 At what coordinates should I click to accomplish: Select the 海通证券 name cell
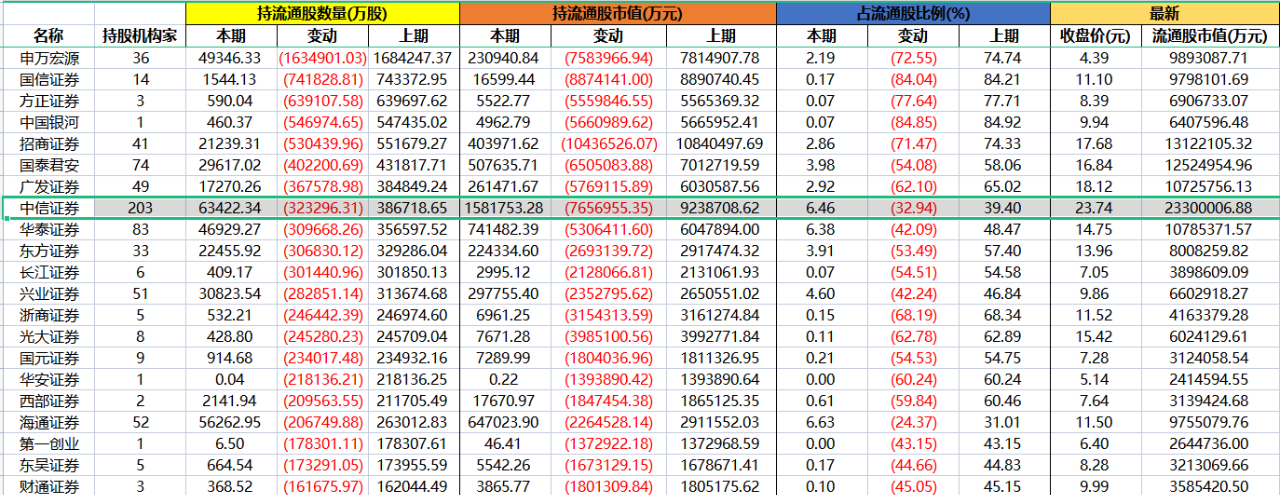pos(48,422)
